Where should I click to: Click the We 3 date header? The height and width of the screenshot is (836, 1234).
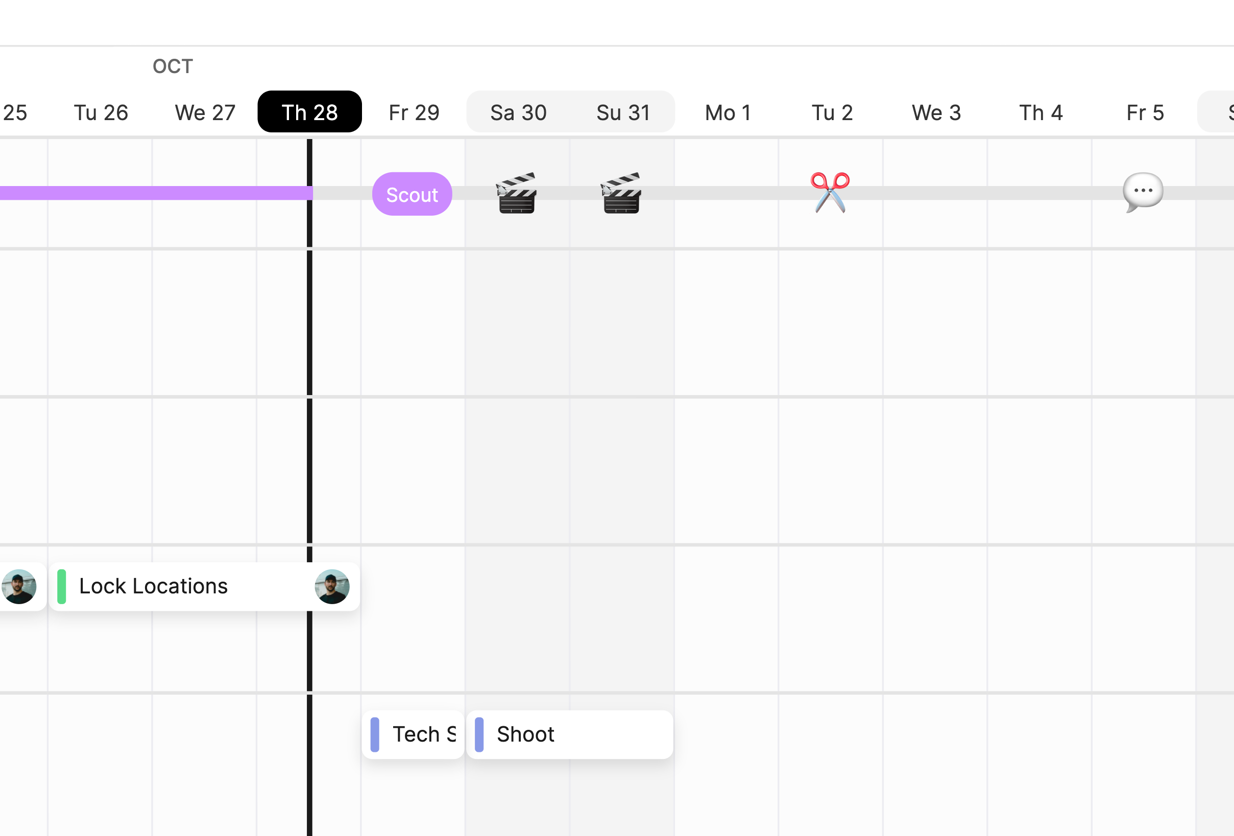[x=936, y=112]
